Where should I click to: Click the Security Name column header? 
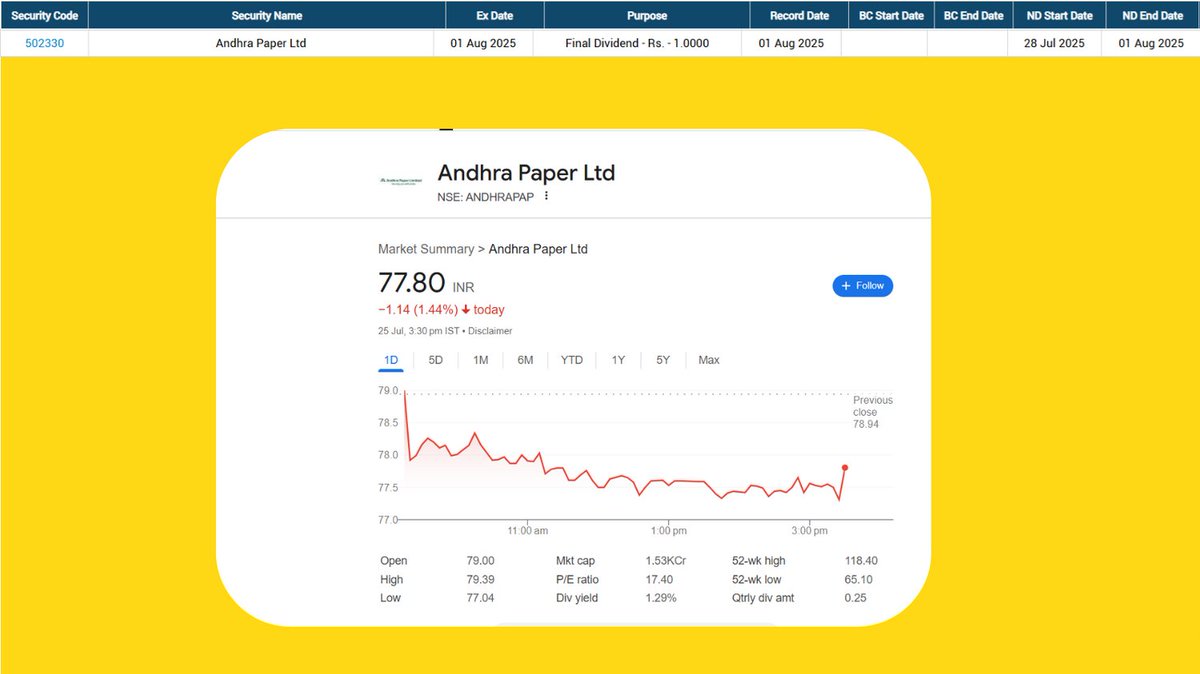click(x=266, y=15)
